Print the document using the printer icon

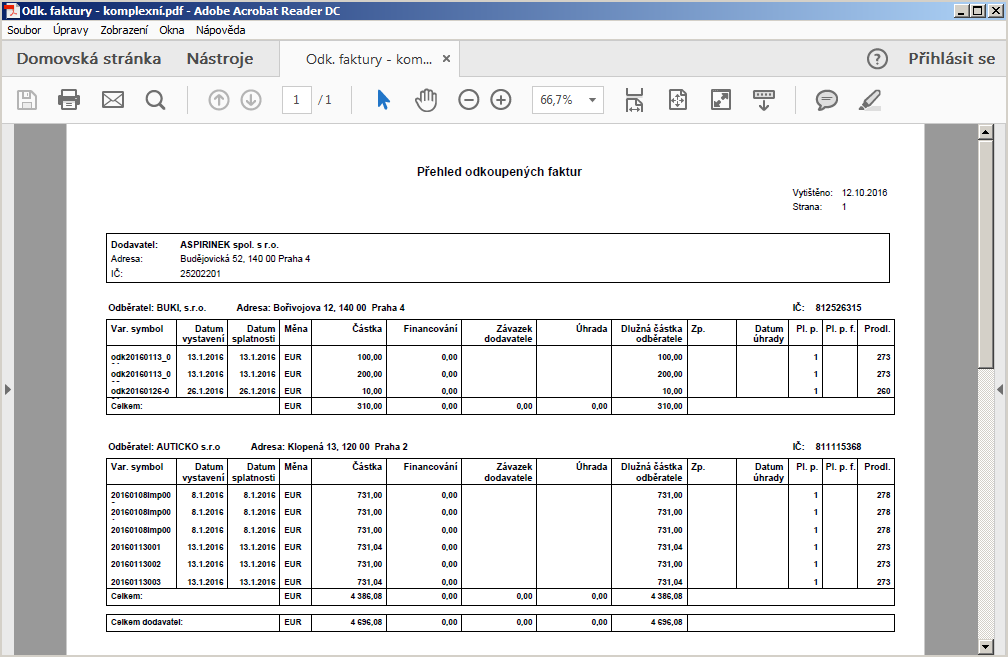[x=69, y=100]
